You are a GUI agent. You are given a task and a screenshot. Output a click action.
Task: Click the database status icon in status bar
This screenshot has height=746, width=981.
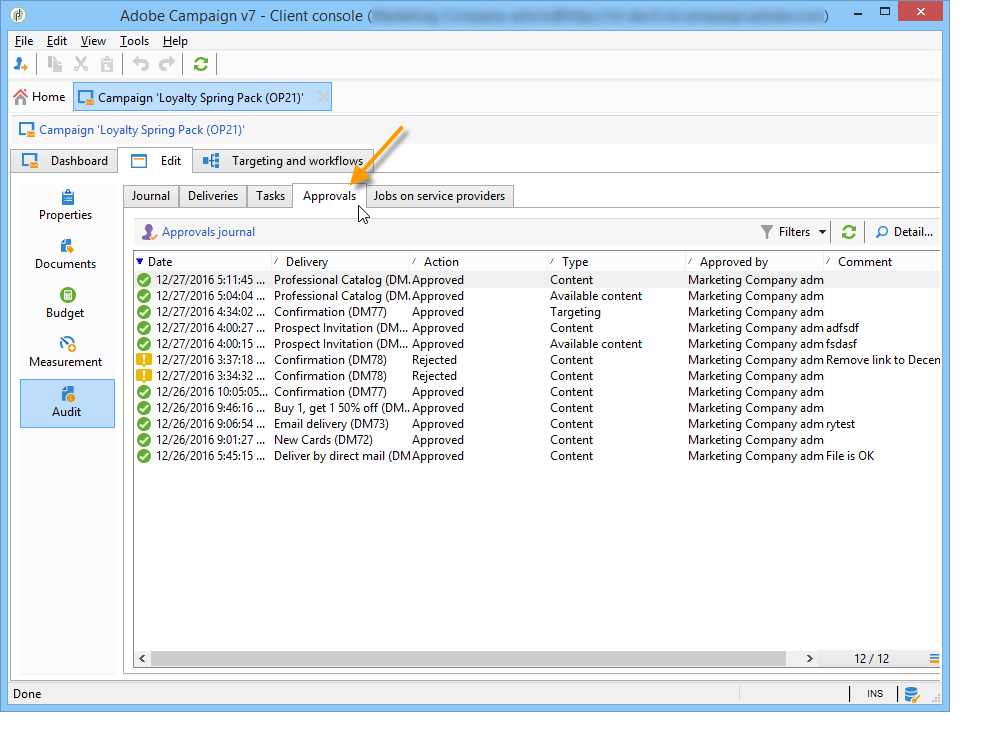pos(912,694)
